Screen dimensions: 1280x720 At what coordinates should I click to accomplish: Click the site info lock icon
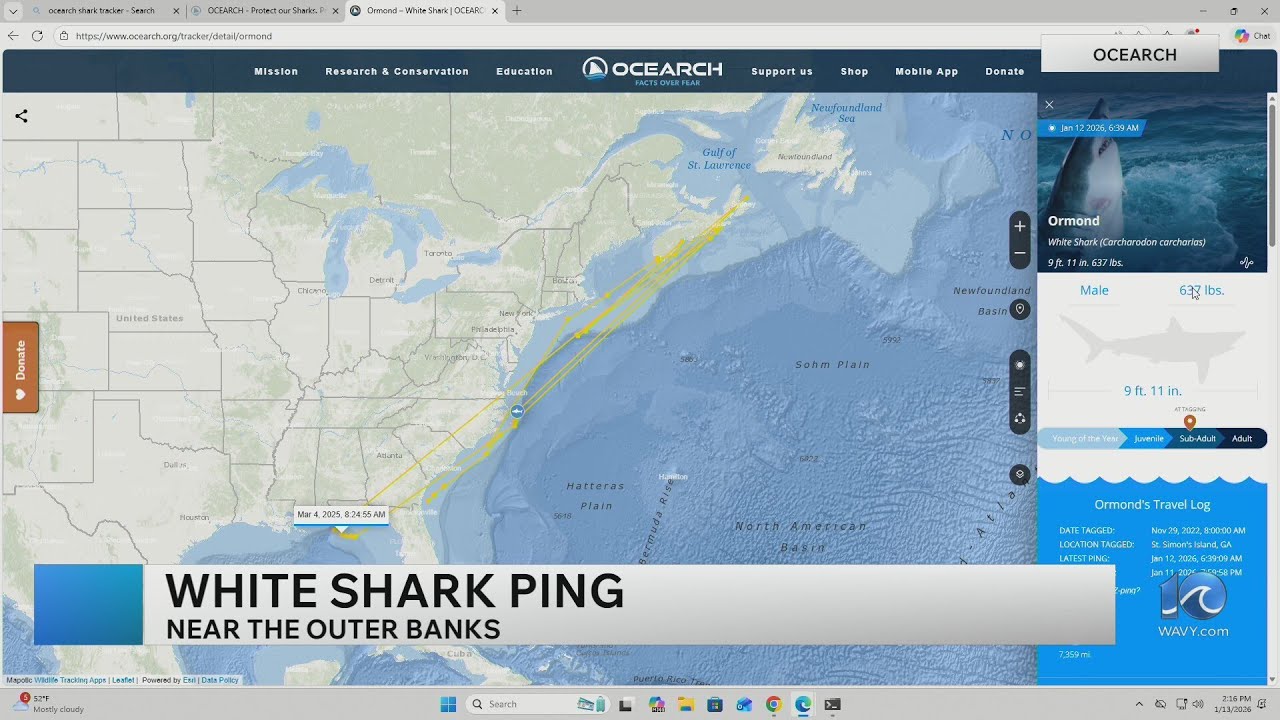tap(64, 36)
